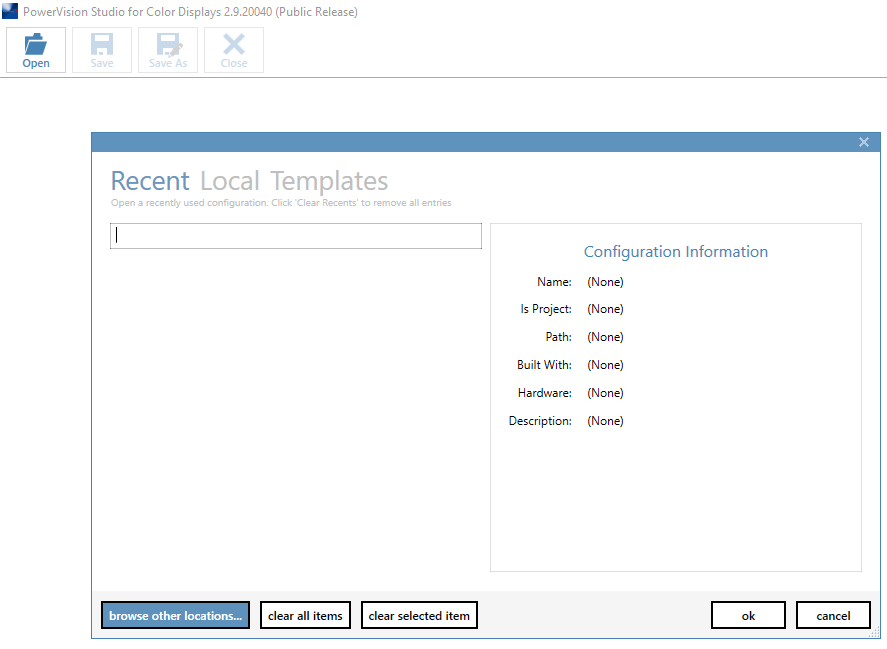This screenshot has height=649, width=887.
Task: Close the recent configurations dialog
Action: tap(863, 142)
